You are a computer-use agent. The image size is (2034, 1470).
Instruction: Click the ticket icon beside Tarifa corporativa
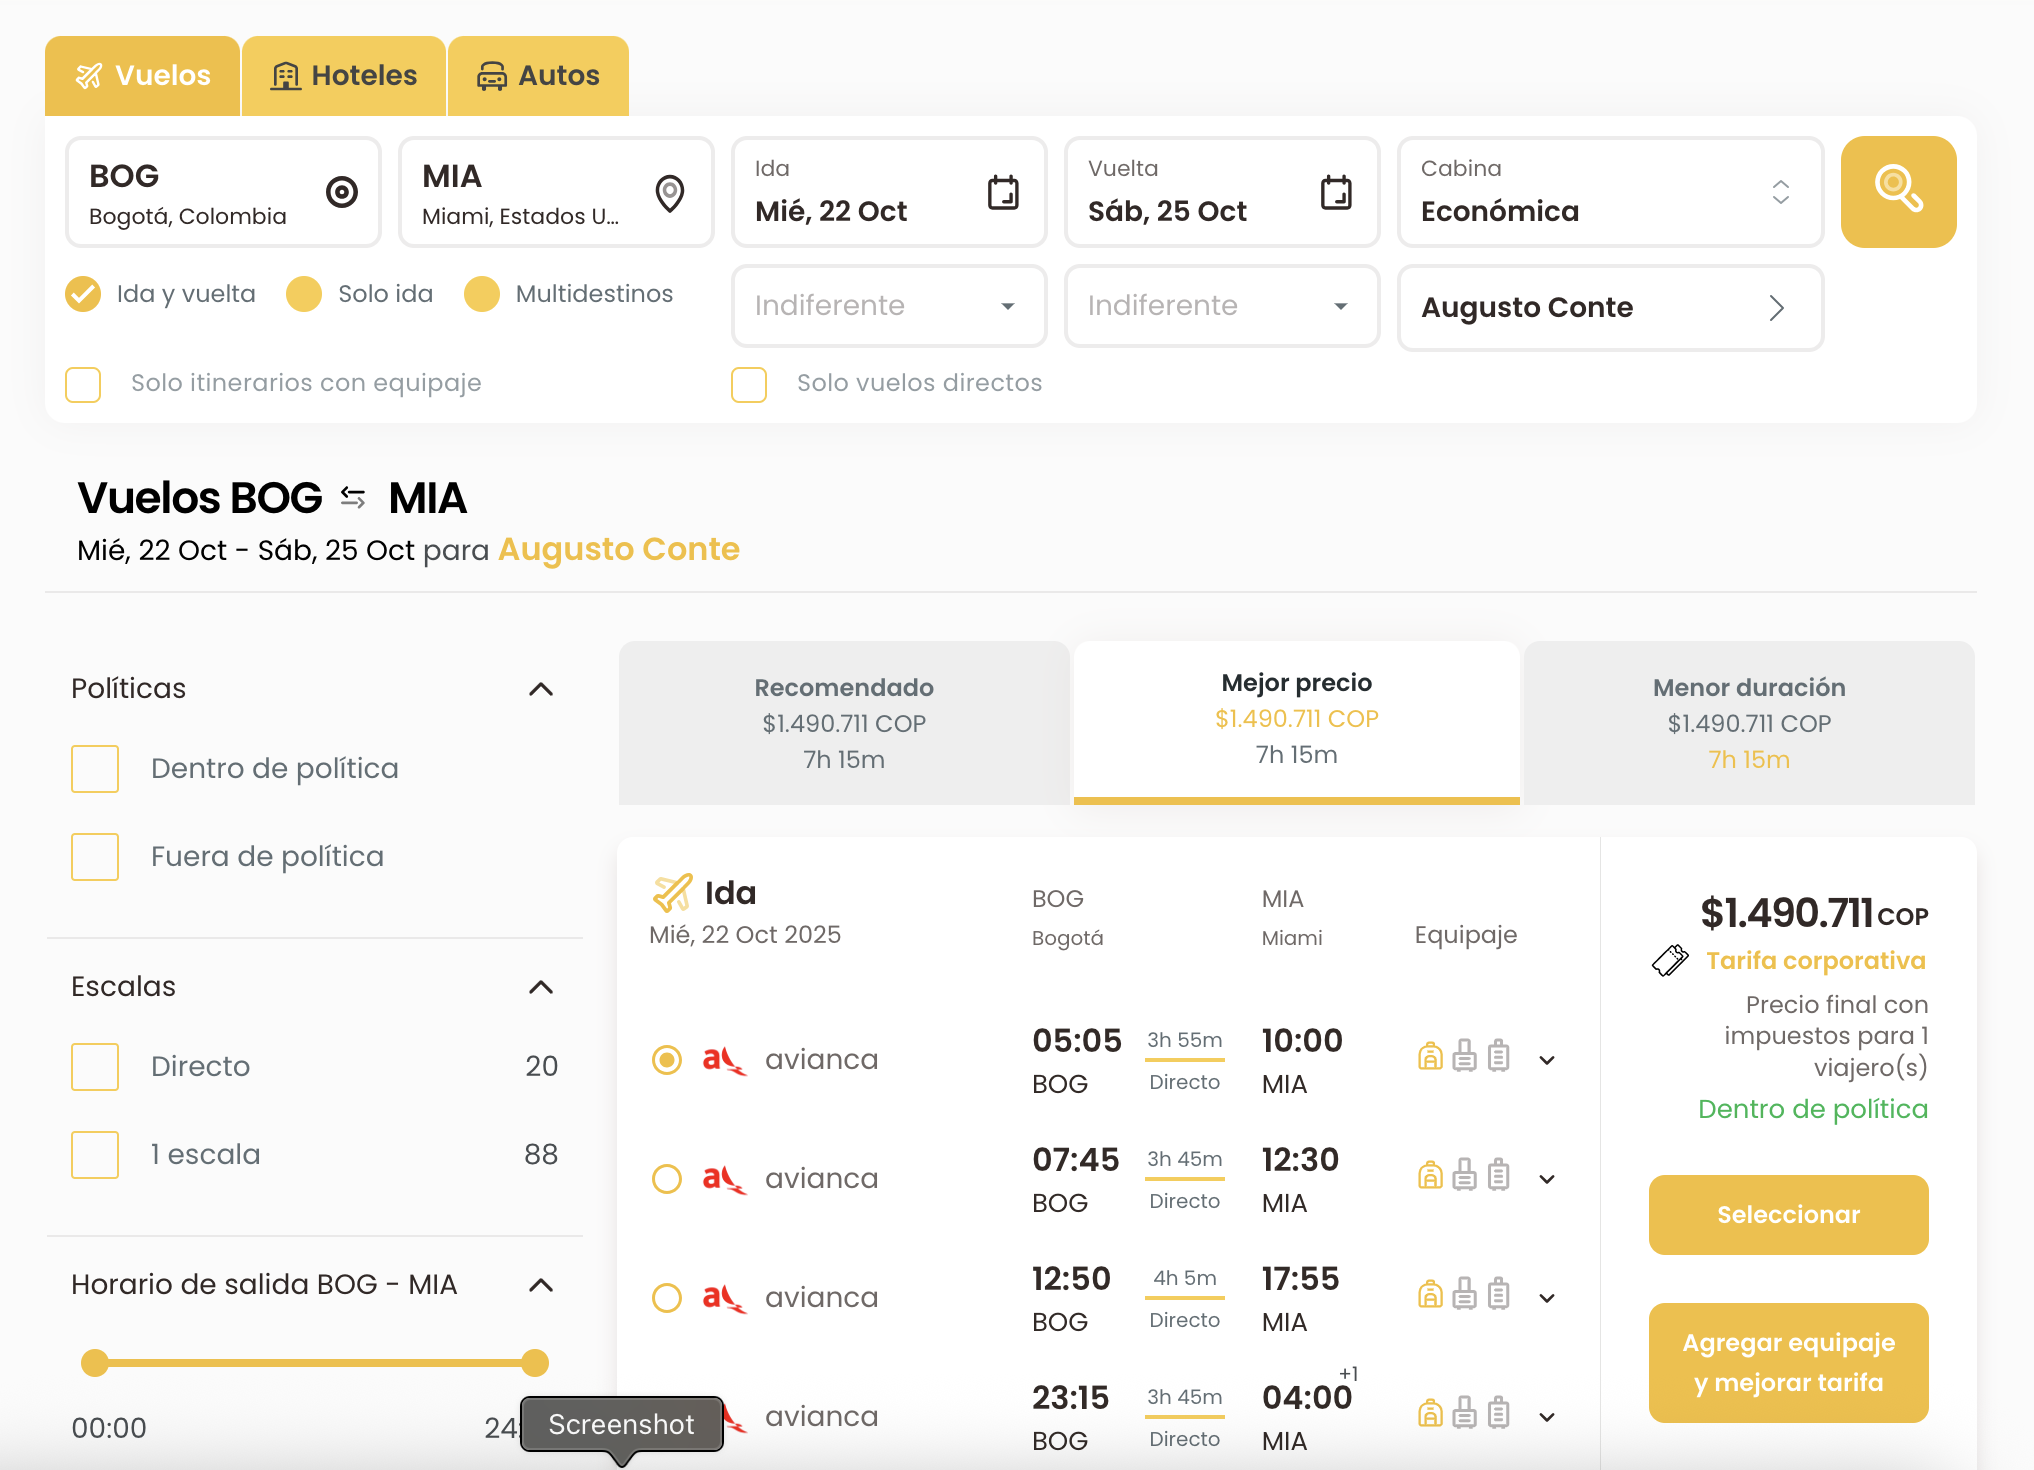(x=1670, y=960)
